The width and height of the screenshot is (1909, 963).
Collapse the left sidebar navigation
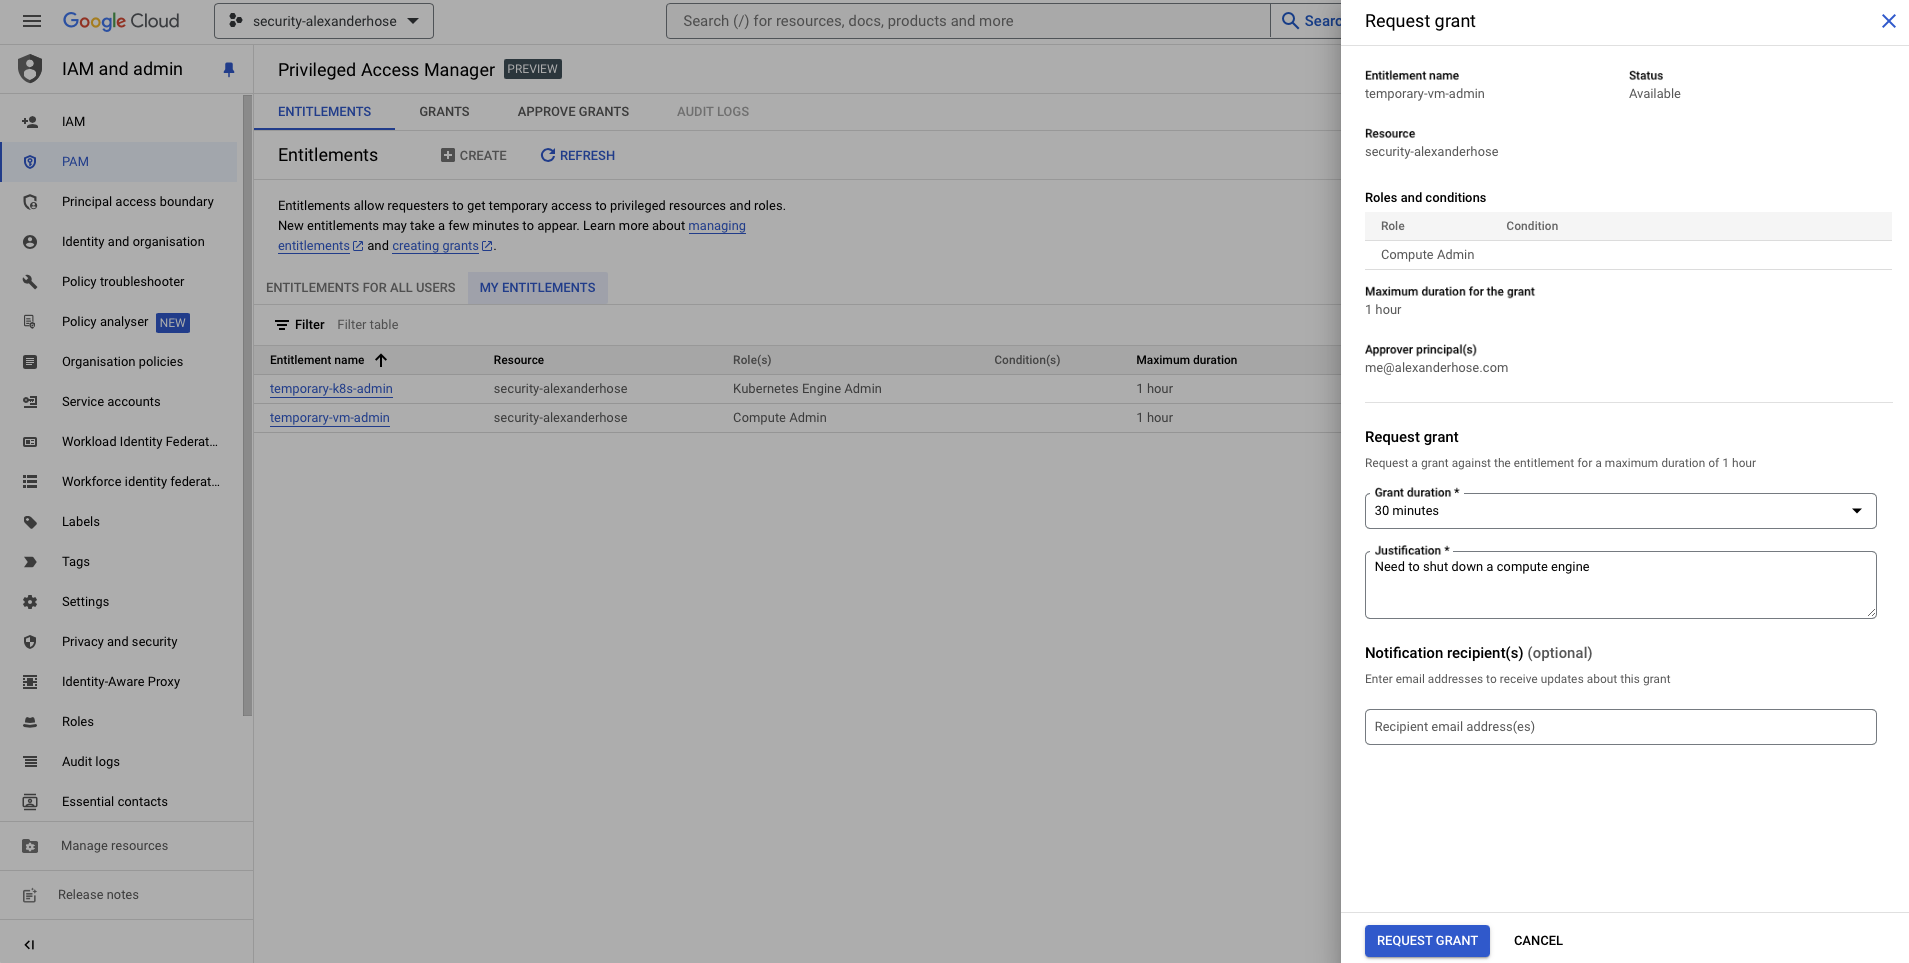click(29, 944)
